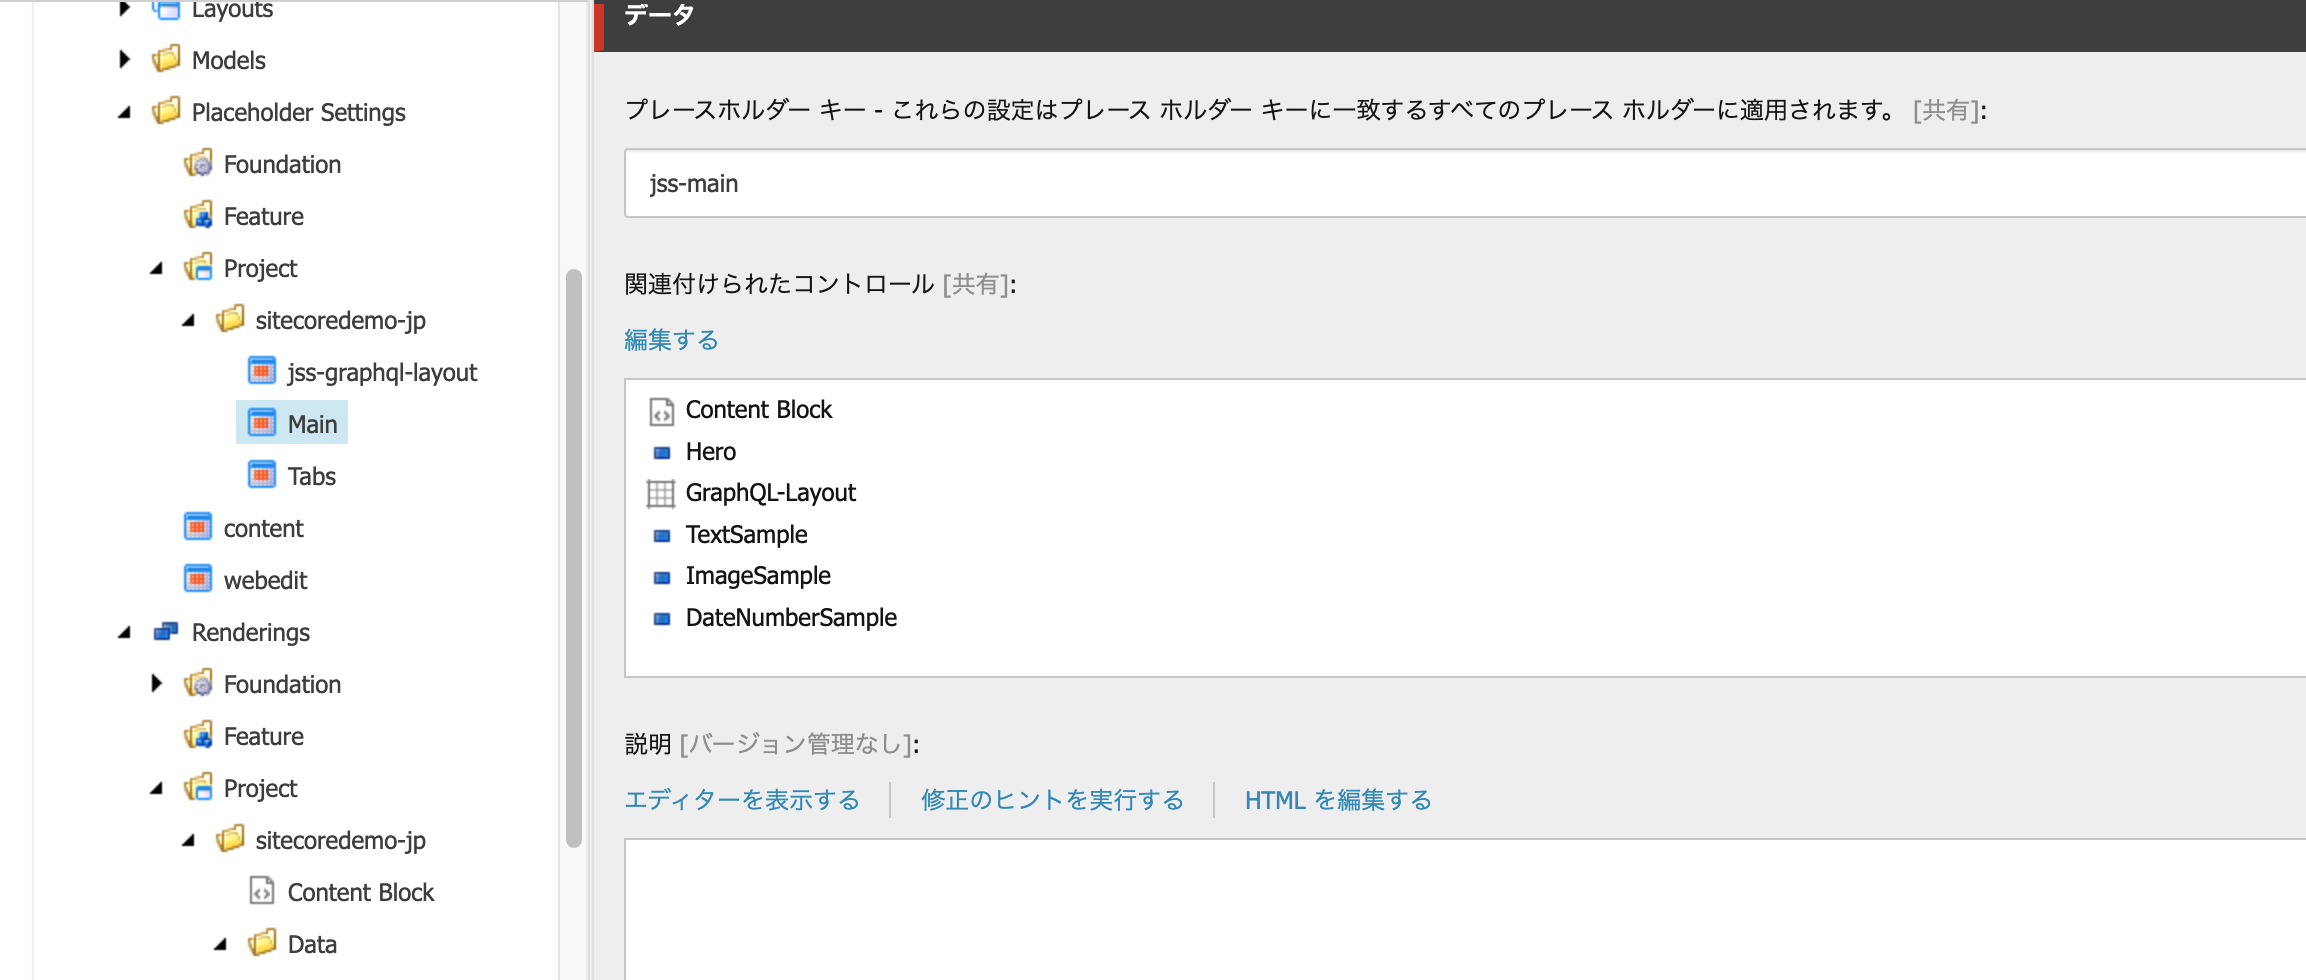Collapse the Renderings node
Viewport: 2306px width, 980px height.
(125, 632)
